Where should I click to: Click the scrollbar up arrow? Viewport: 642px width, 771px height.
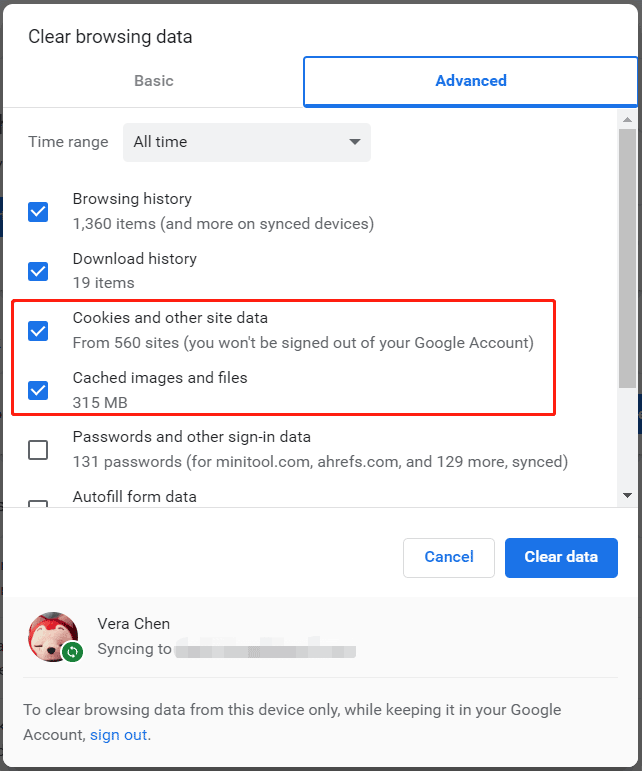[627, 119]
